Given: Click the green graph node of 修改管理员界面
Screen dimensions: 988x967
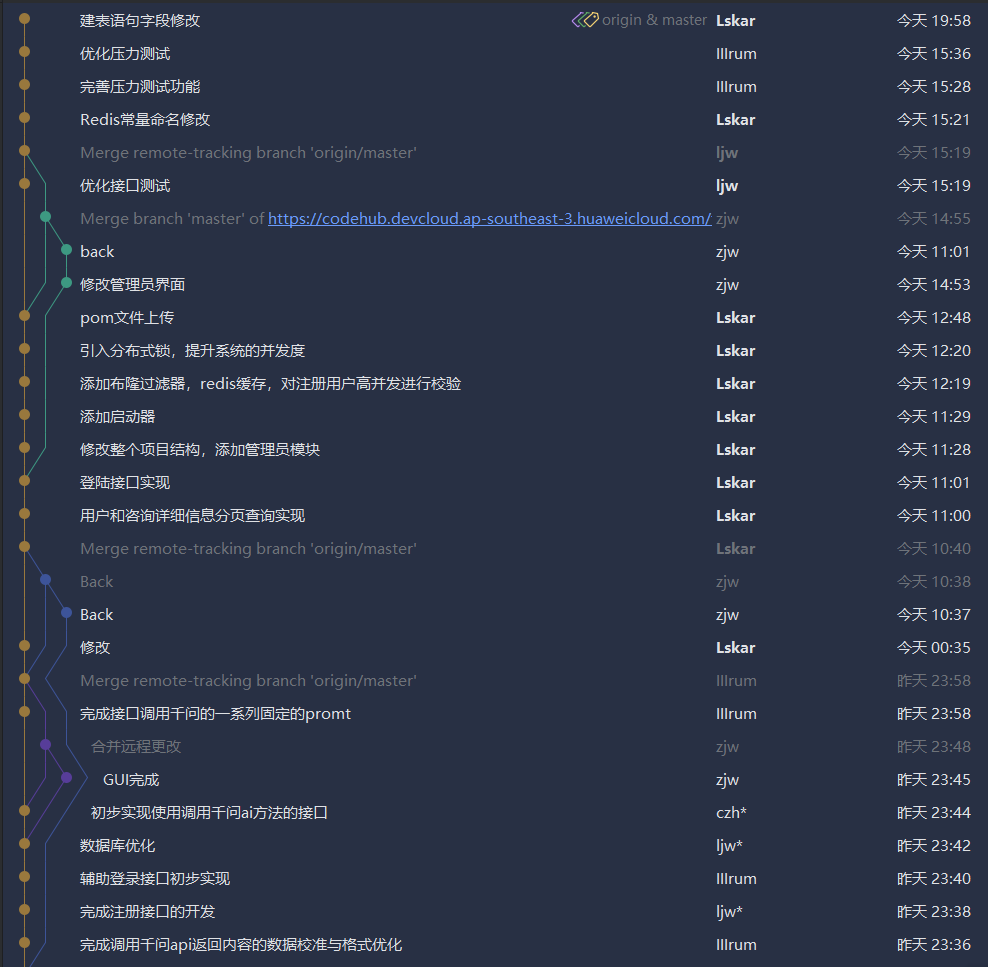Looking at the screenshot, I should (x=66, y=283).
